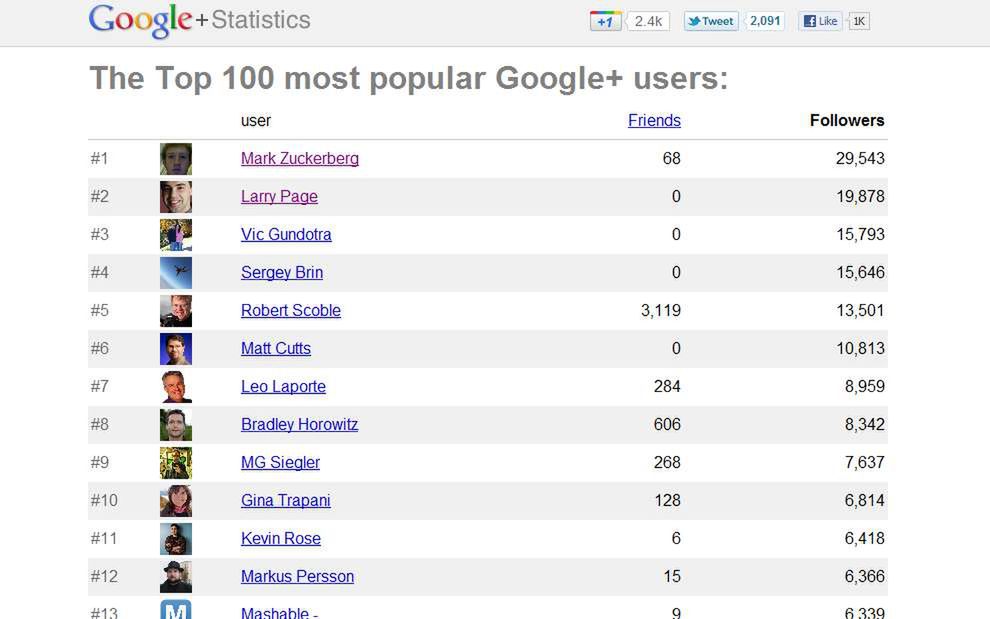Open Larry Page's profile link
Screen dimensions: 990x619
[x=279, y=196]
